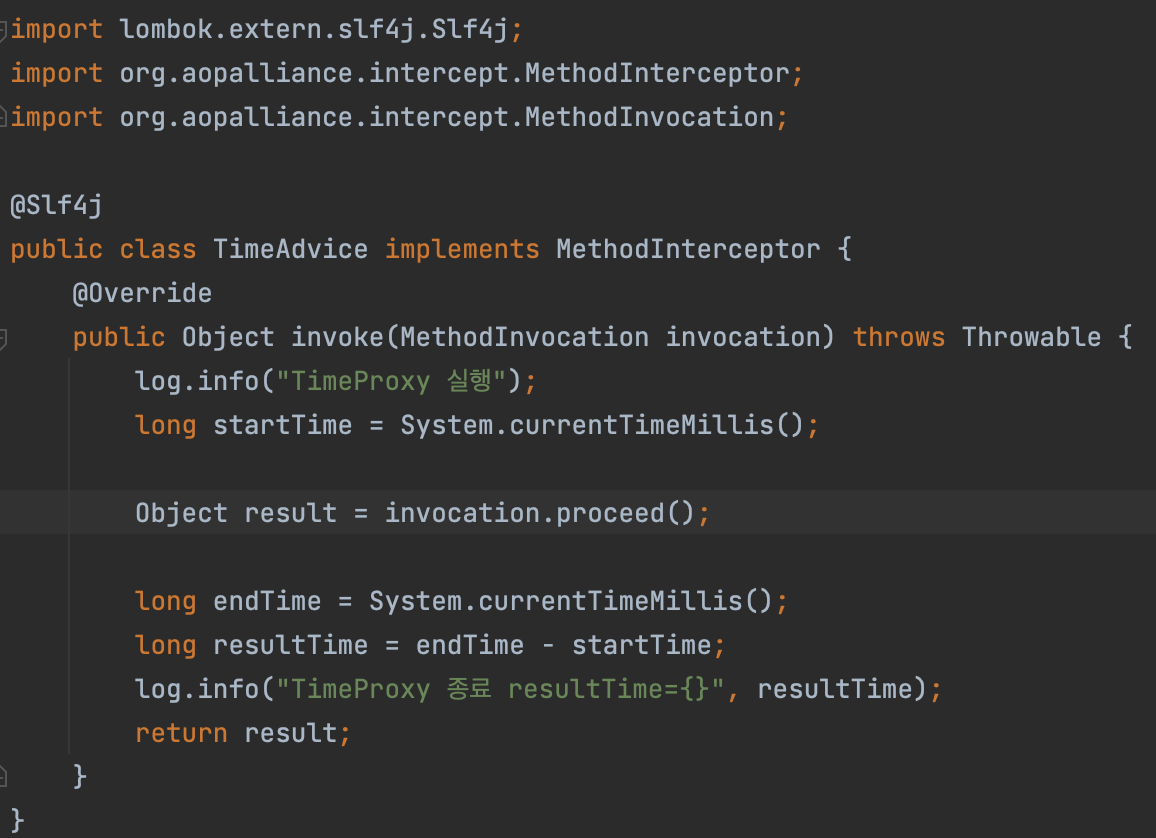Click the resultTime variable declaration
Screen dimensions: 1156x838
[290, 646]
